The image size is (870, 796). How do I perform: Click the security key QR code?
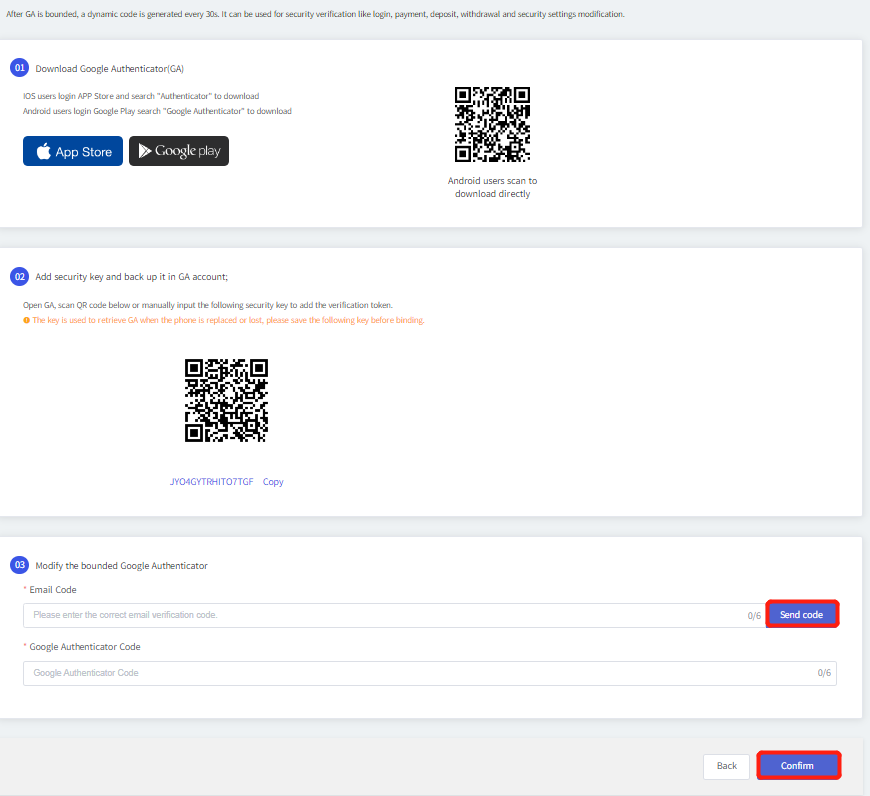[x=226, y=400]
